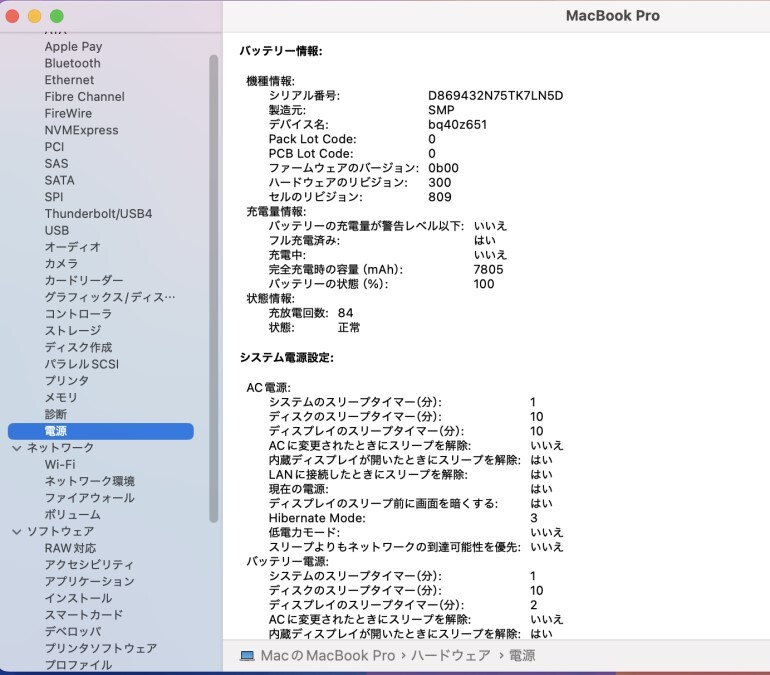The width and height of the screenshot is (770, 675).
Task: Click the manufacturer value SMP
Action: (x=441, y=110)
